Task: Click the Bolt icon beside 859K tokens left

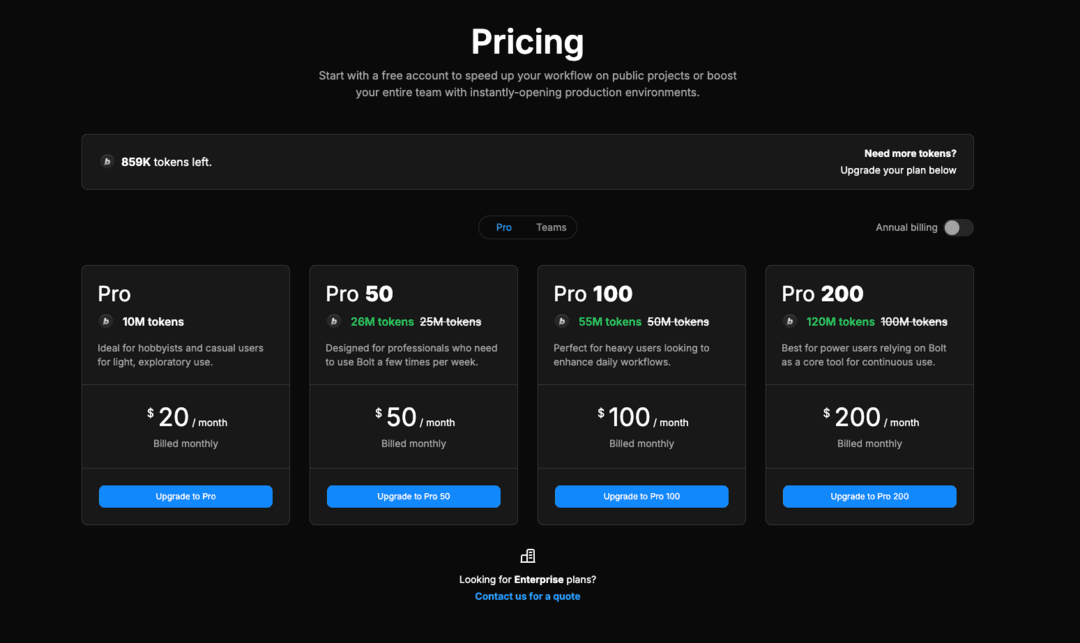Action: coord(107,161)
